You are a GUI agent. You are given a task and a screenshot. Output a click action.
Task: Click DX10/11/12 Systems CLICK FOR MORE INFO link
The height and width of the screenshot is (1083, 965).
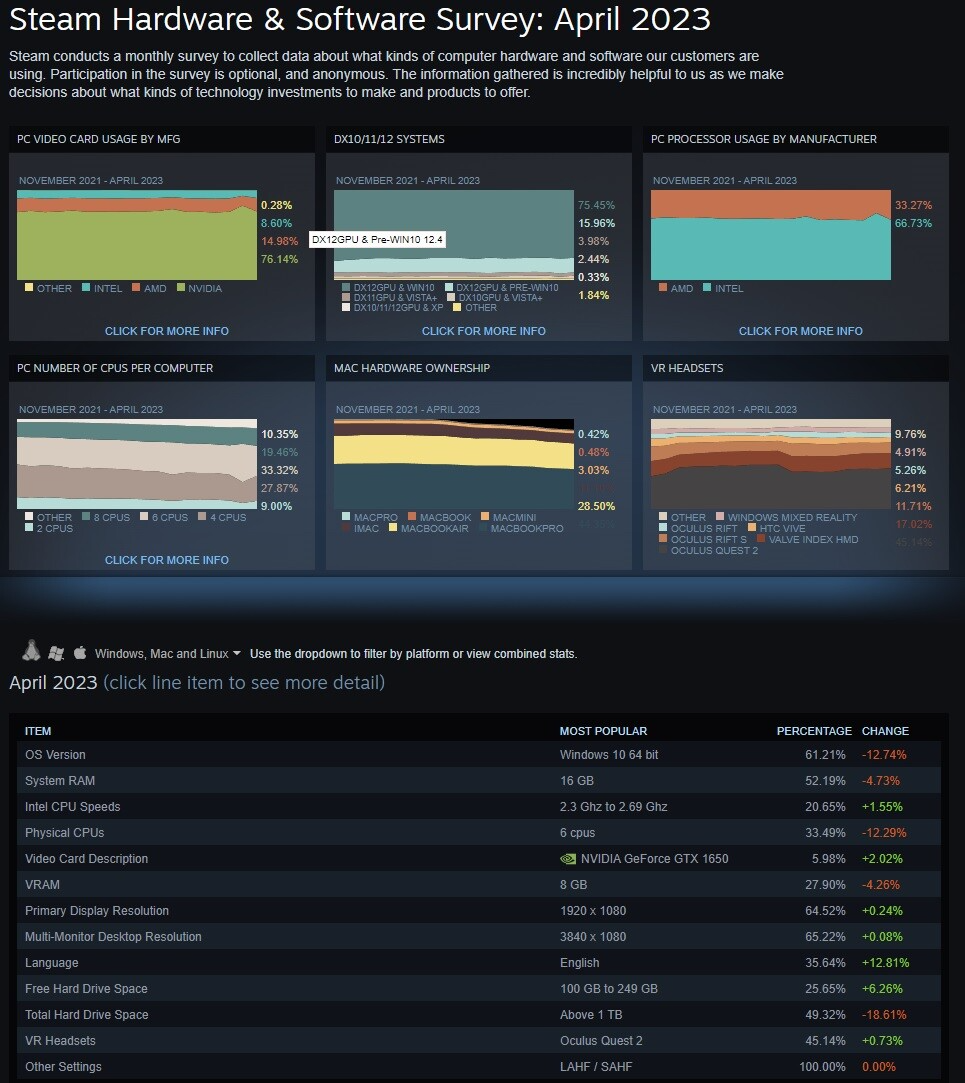[x=484, y=331]
